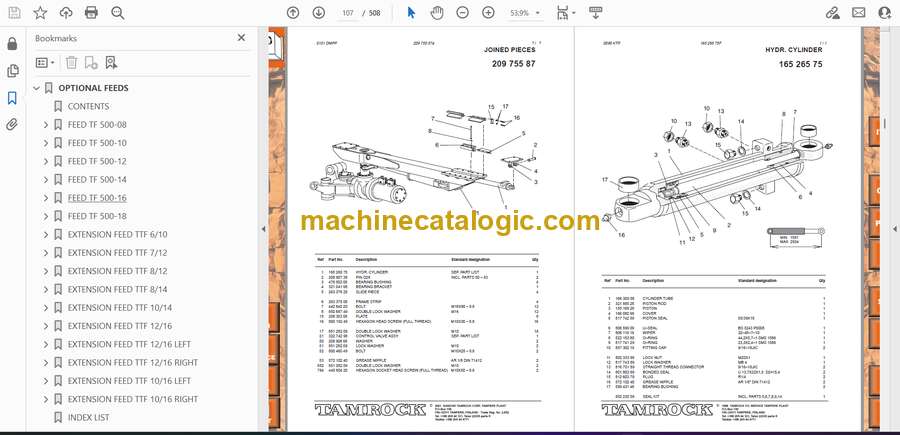Click the HYDR. CYLINDER title
The image size is (900, 435).
tap(793, 50)
